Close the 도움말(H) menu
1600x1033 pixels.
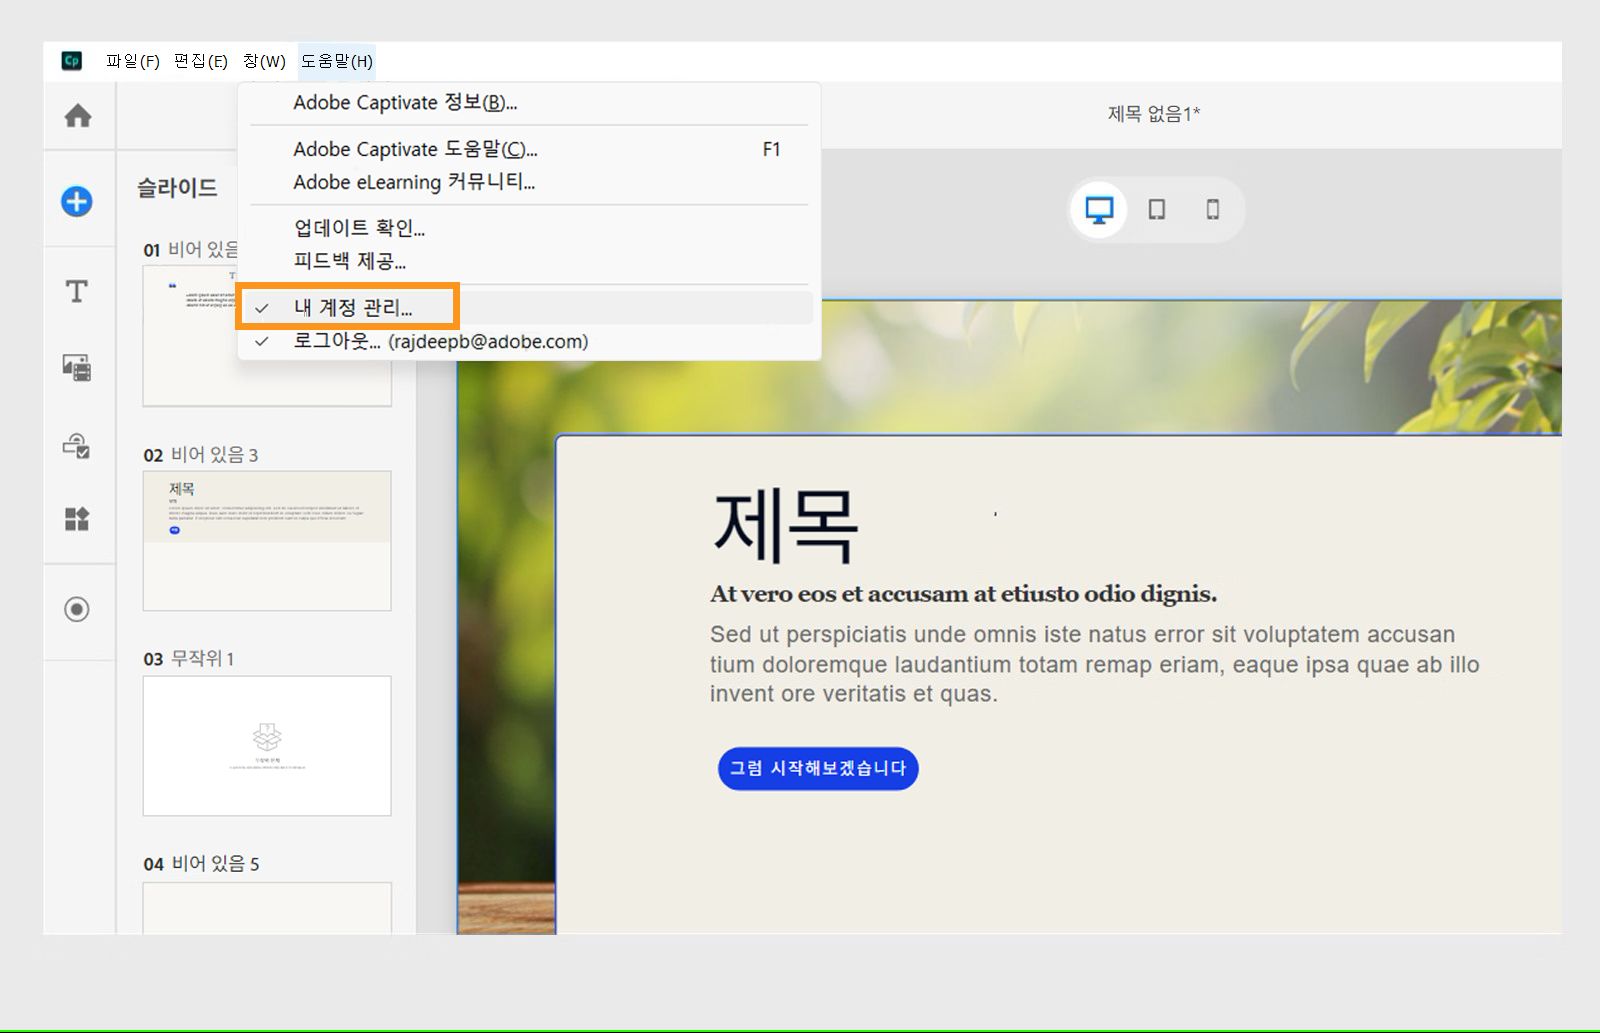337,61
